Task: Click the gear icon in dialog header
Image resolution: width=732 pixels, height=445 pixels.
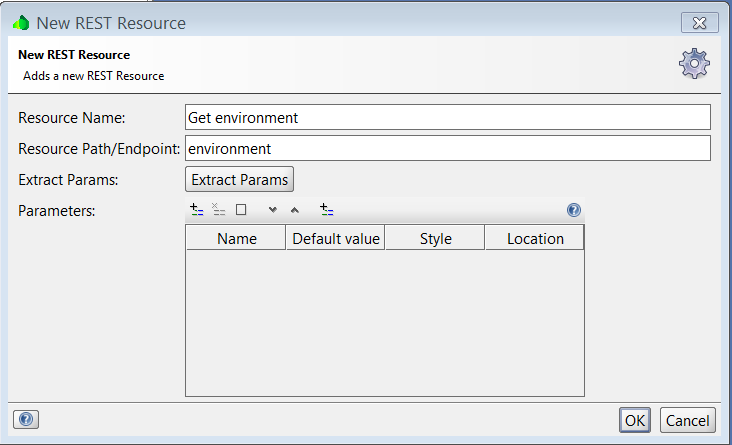Action: [x=694, y=63]
